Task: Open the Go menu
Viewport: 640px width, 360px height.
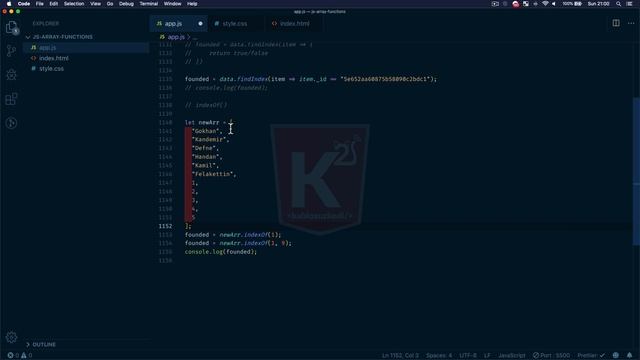Action: [110, 4]
